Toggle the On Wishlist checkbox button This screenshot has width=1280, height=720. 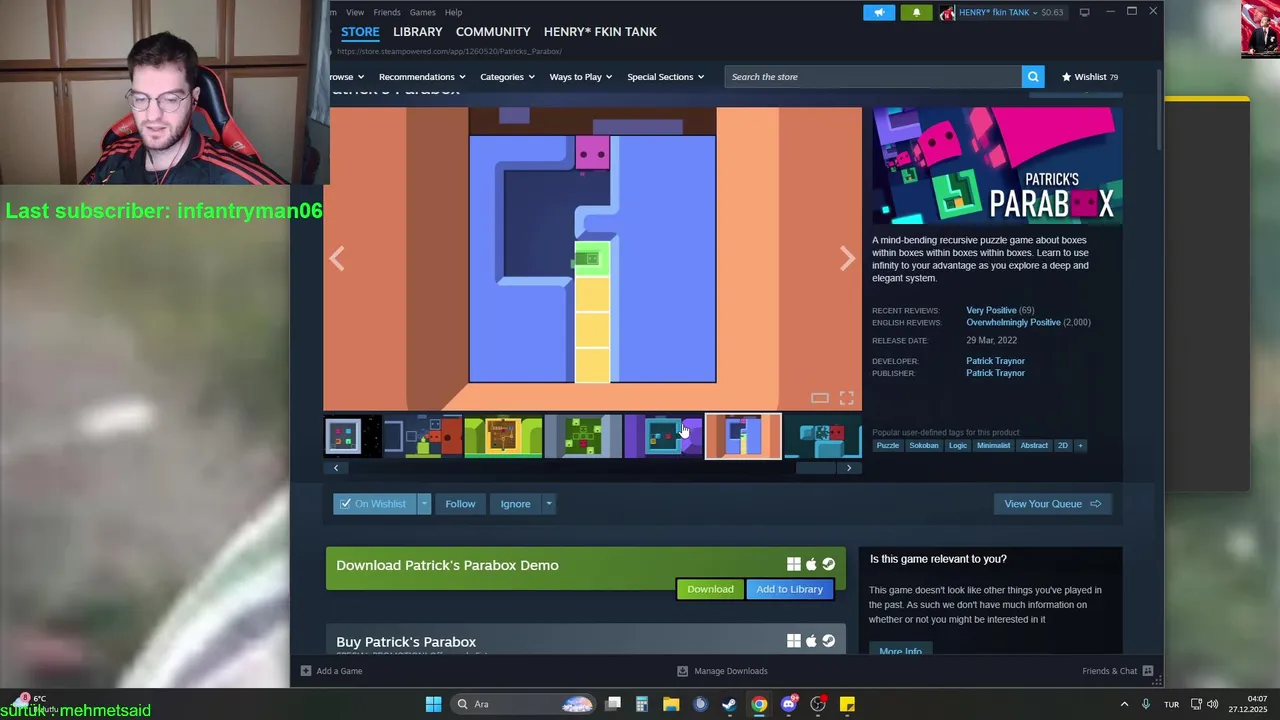tap(374, 504)
